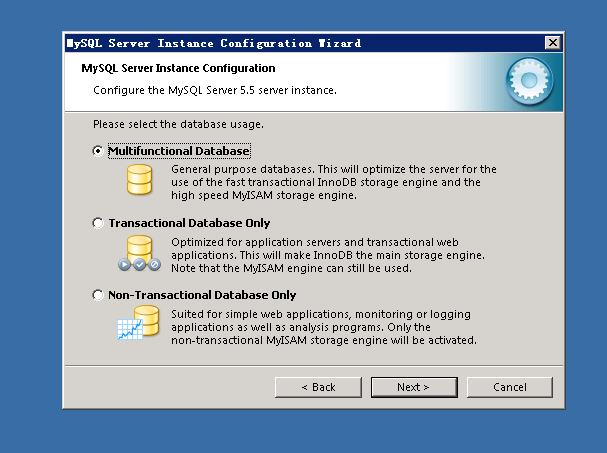Go to the next step with Next >
The height and width of the screenshot is (453, 607).
414,387
